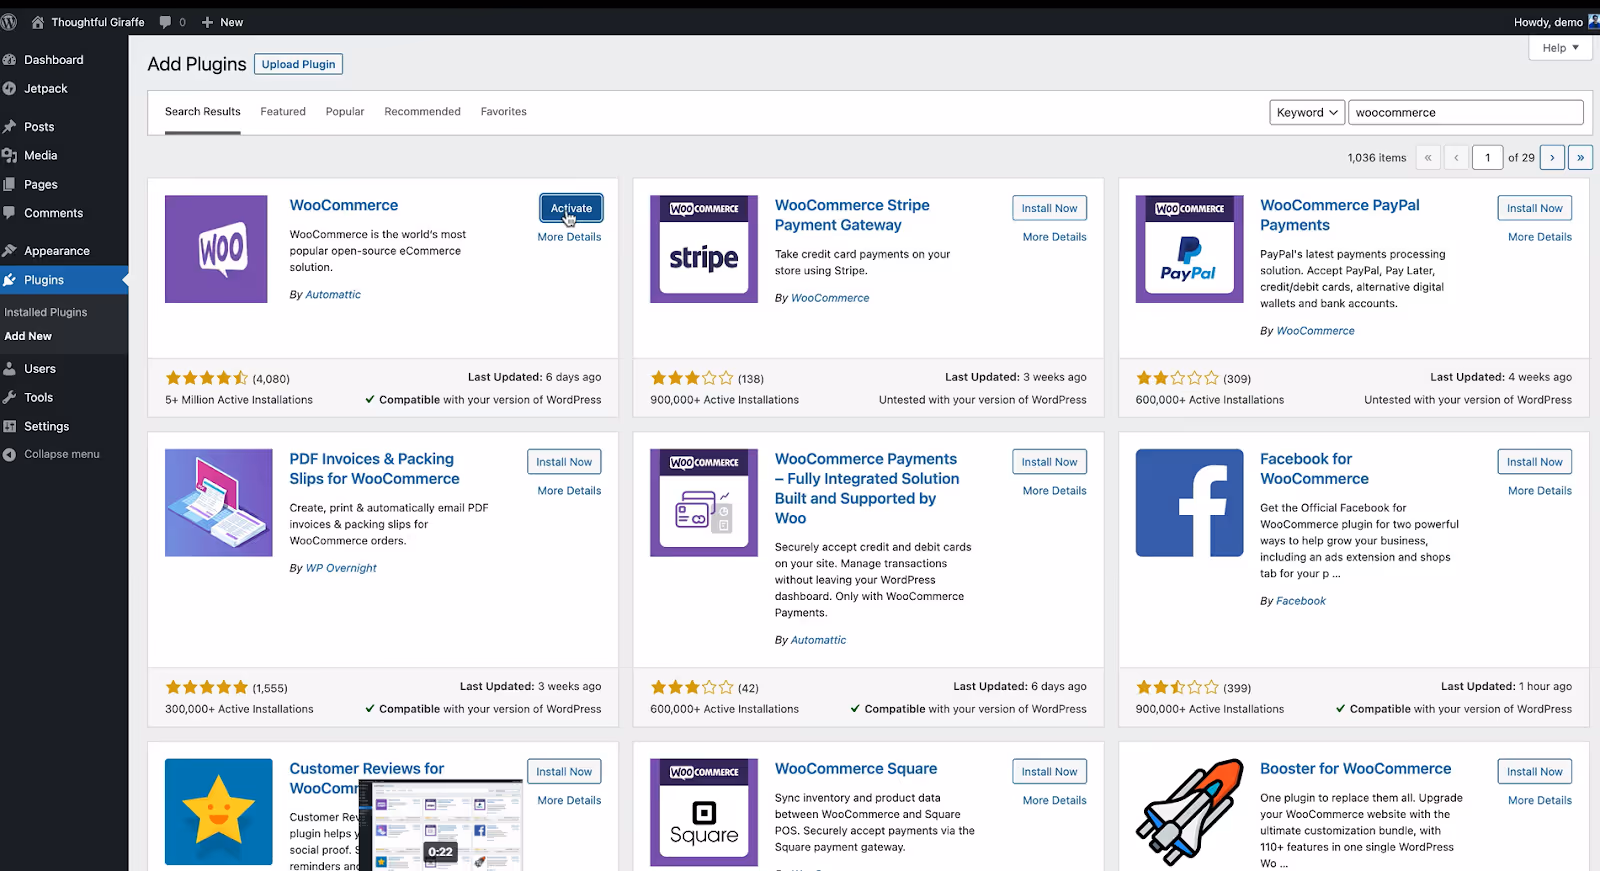The width and height of the screenshot is (1600, 871).
Task: Open the Automattic author link under WooCommerce
Action: (333, 295)
